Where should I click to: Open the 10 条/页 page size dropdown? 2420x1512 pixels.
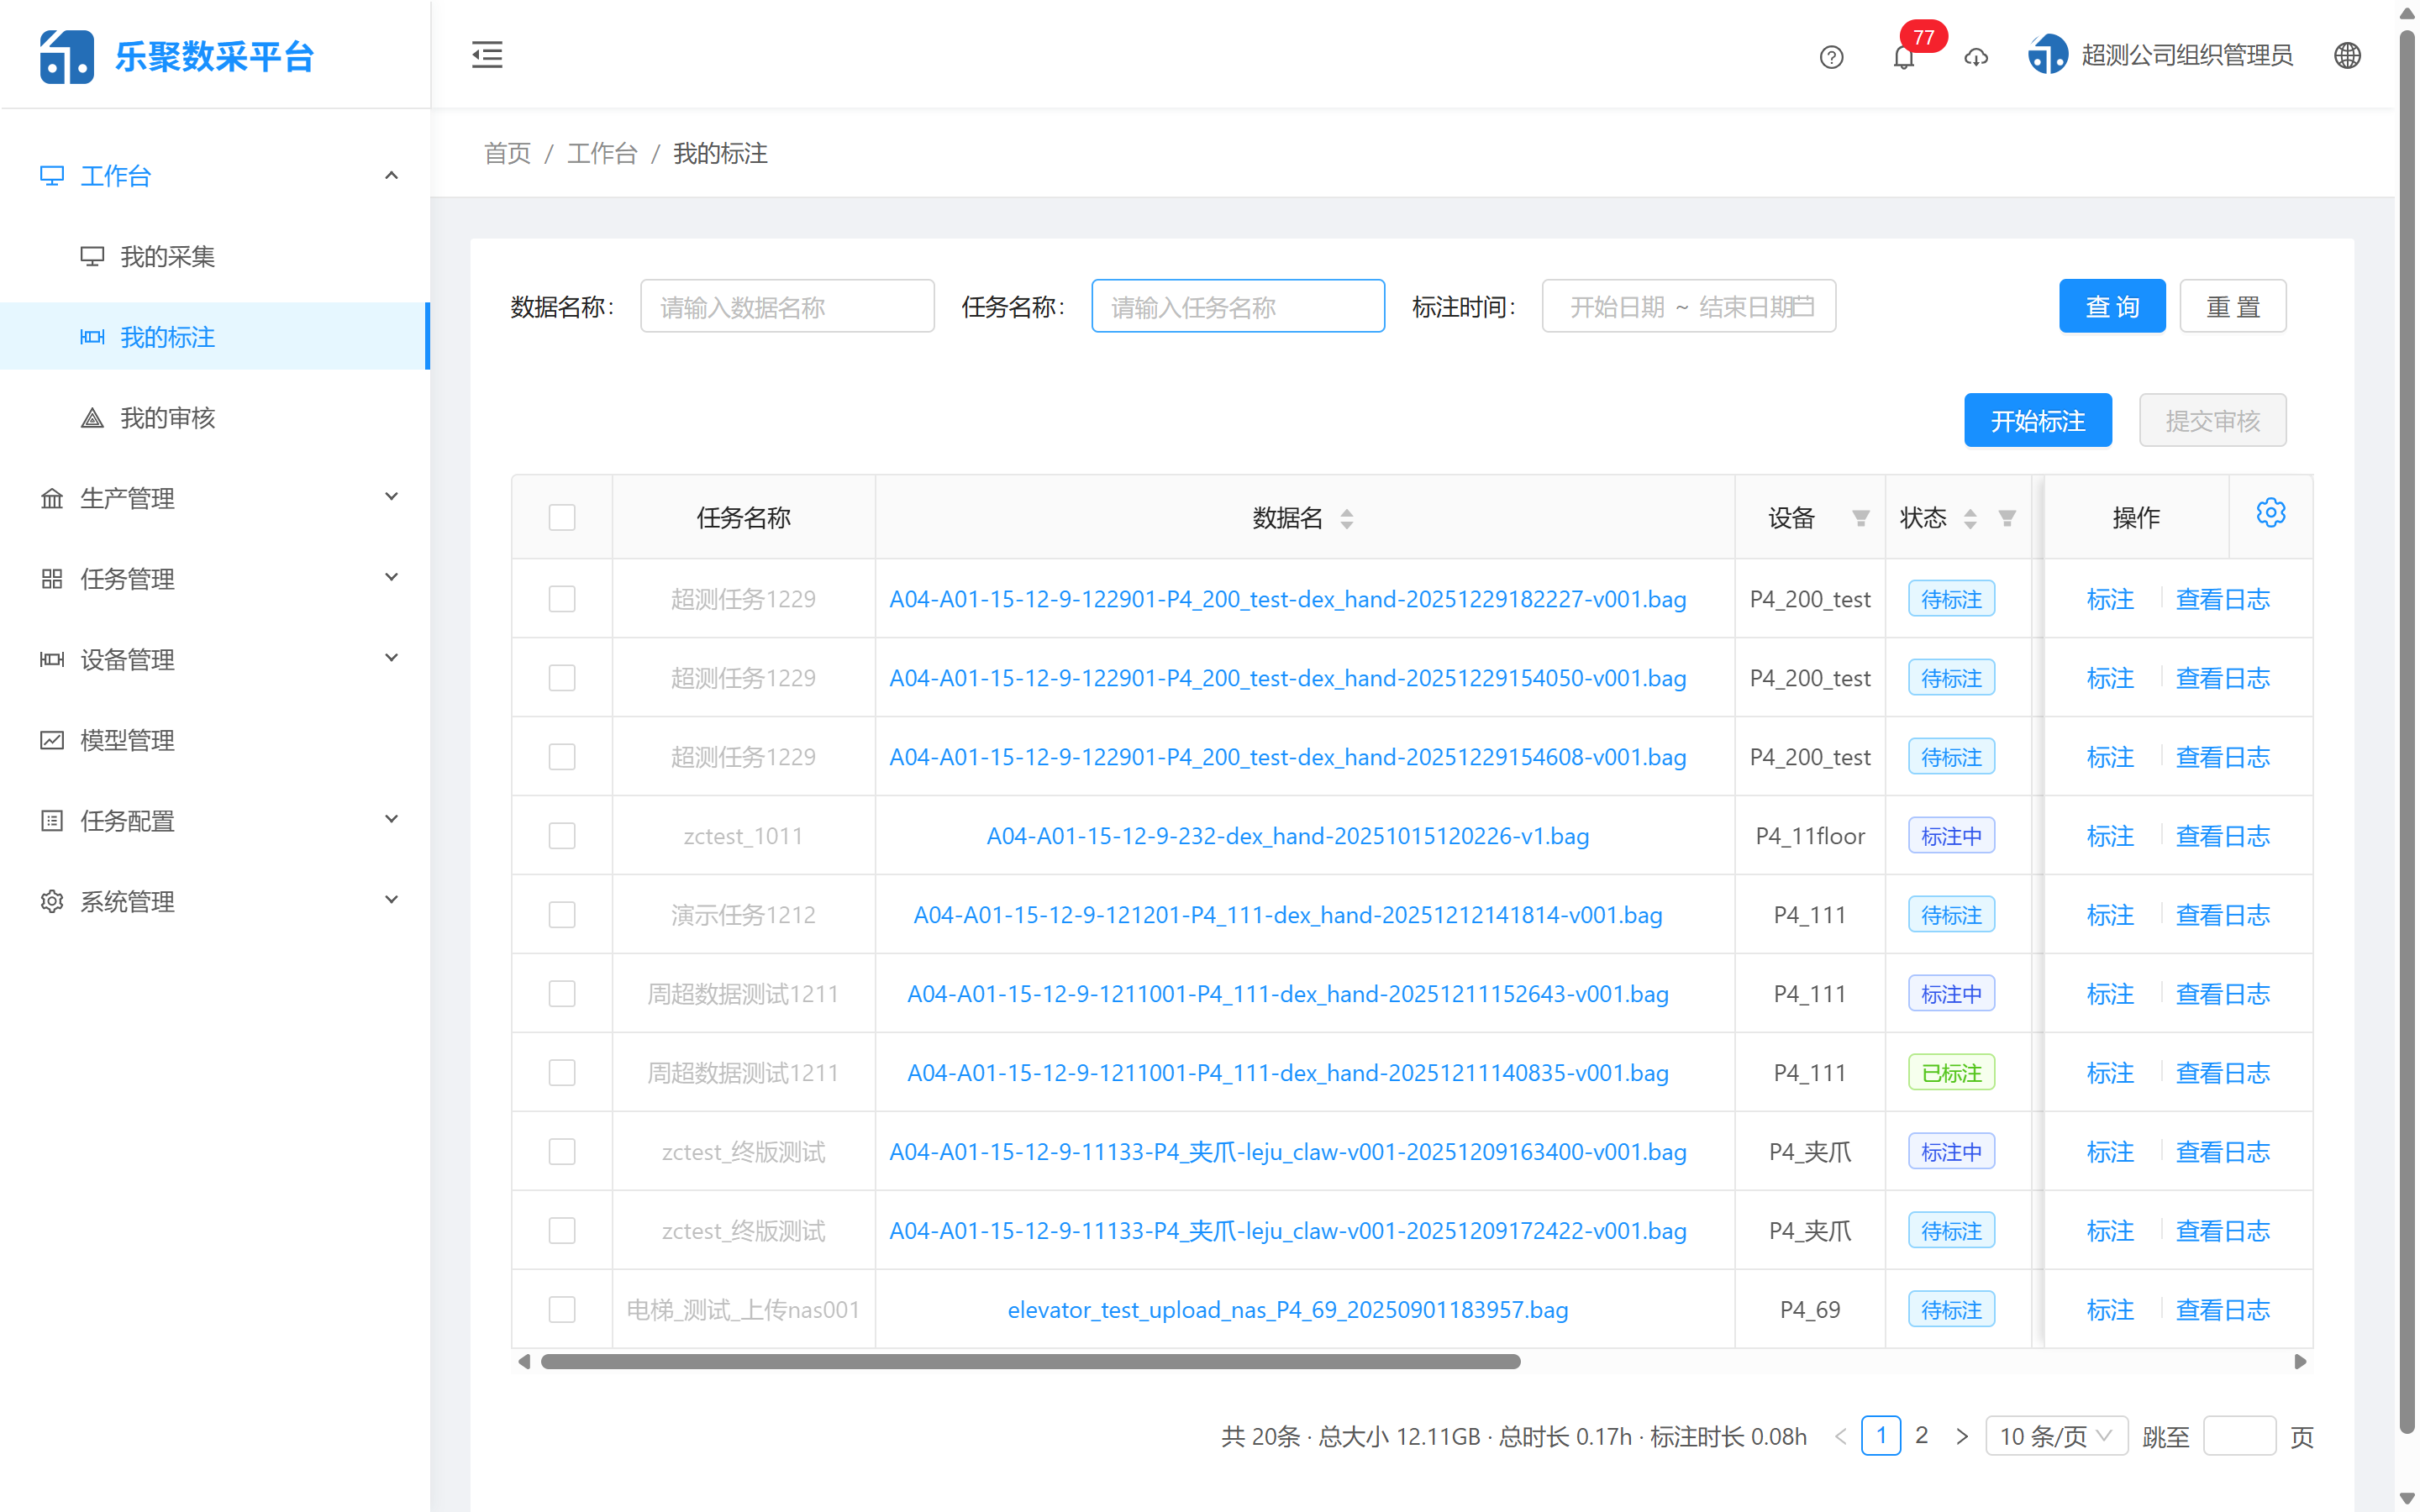[x=2056, y=1435]
